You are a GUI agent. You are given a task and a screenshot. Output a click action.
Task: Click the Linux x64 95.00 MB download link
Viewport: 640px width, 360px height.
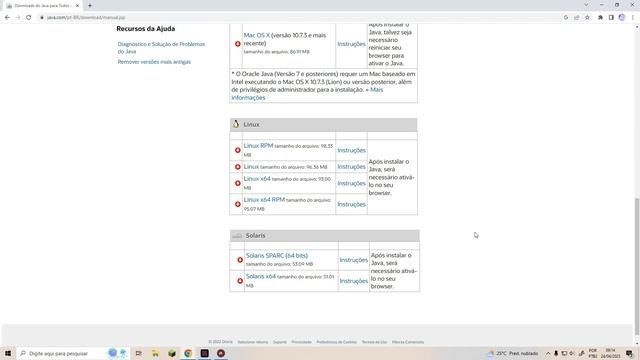257,179
